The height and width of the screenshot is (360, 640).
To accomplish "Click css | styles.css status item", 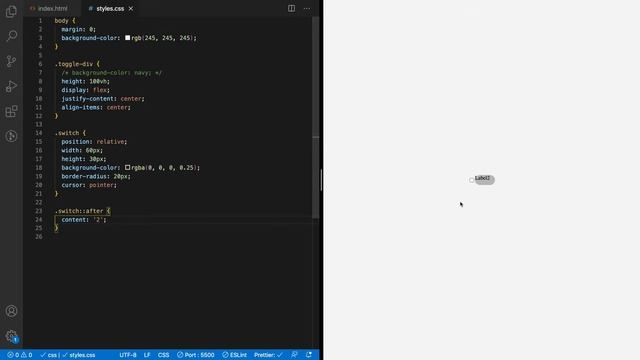I will coord(68,355).
